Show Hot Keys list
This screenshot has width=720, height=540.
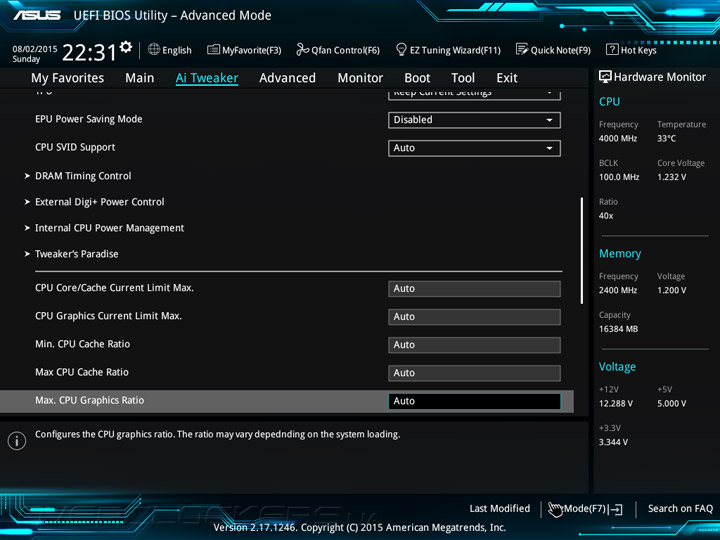tap(631, 50)
